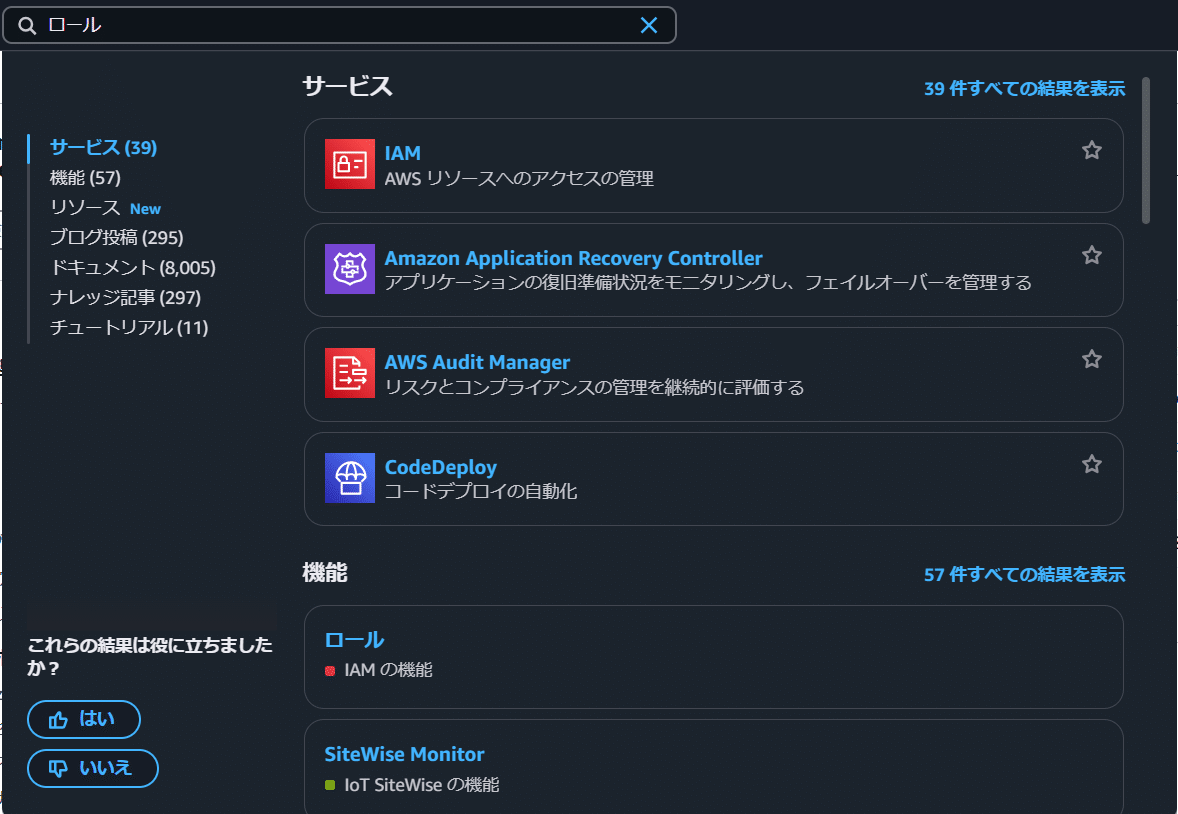This screenshot has width=1178, height=814.
Task: Favorite IAM with its star
Action: [1092, 150]
